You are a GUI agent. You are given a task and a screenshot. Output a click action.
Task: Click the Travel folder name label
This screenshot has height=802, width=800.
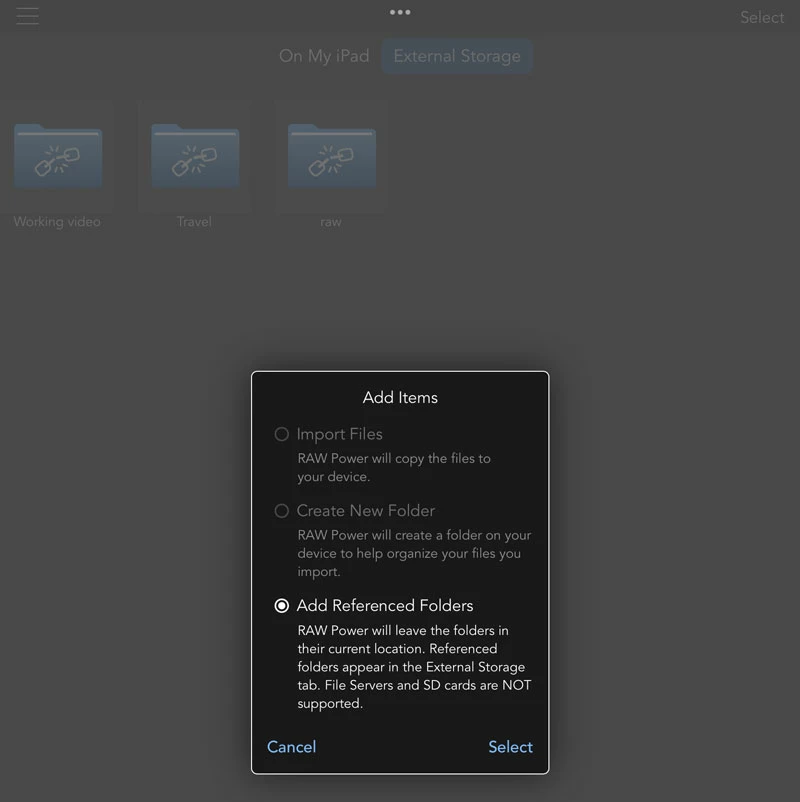(x=194, y=222)
